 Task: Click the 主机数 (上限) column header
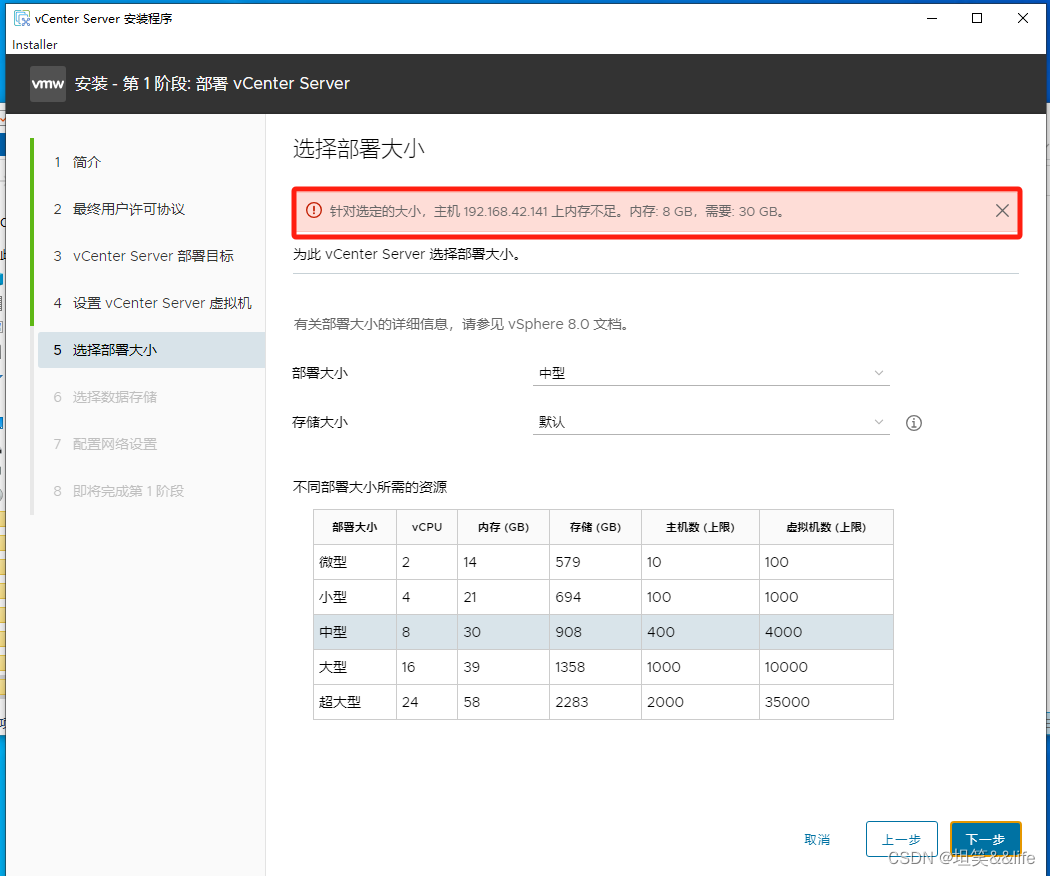(700, 527)
